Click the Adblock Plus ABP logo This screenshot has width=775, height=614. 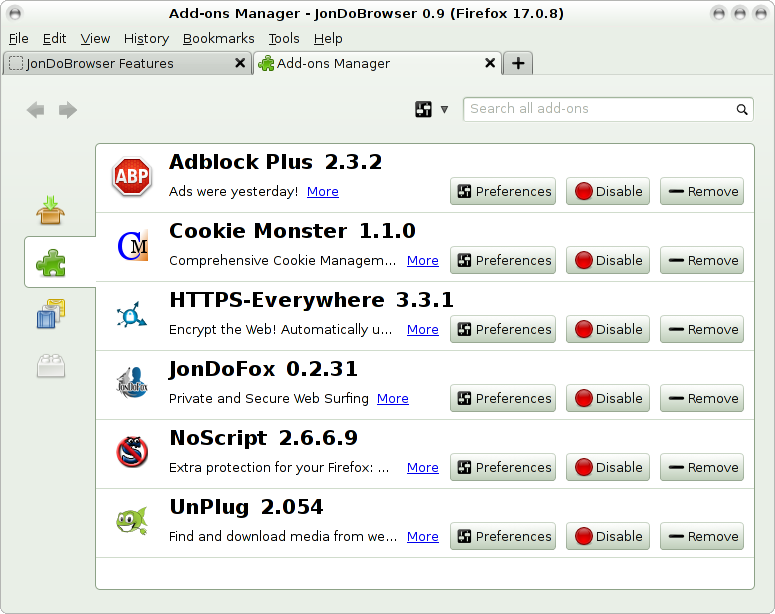pyautogui.click(x=131, y=176)
